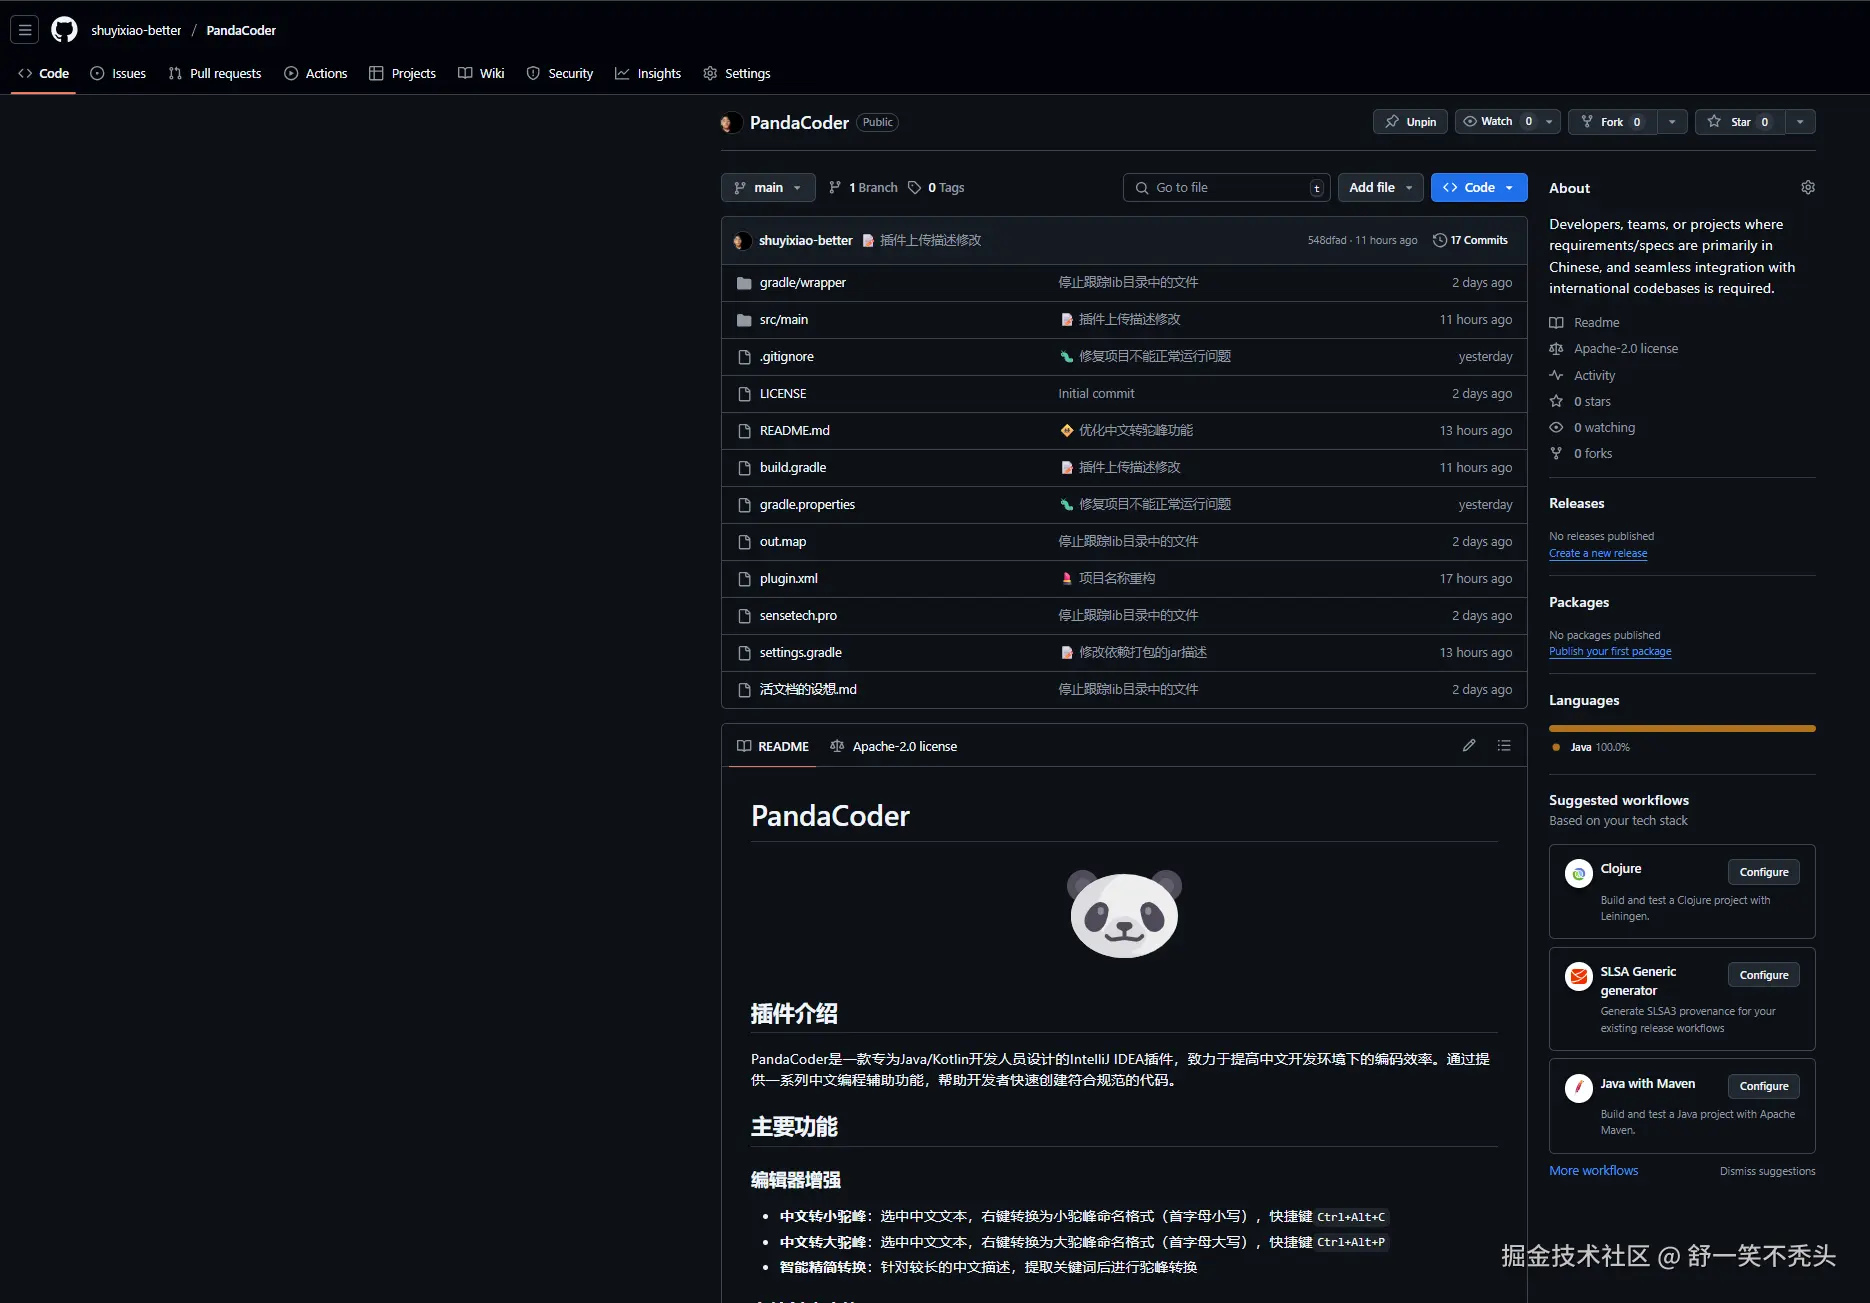The image size is (1870, 1303).
Task: Open the Projects tab
Action: tap(402, 74)
